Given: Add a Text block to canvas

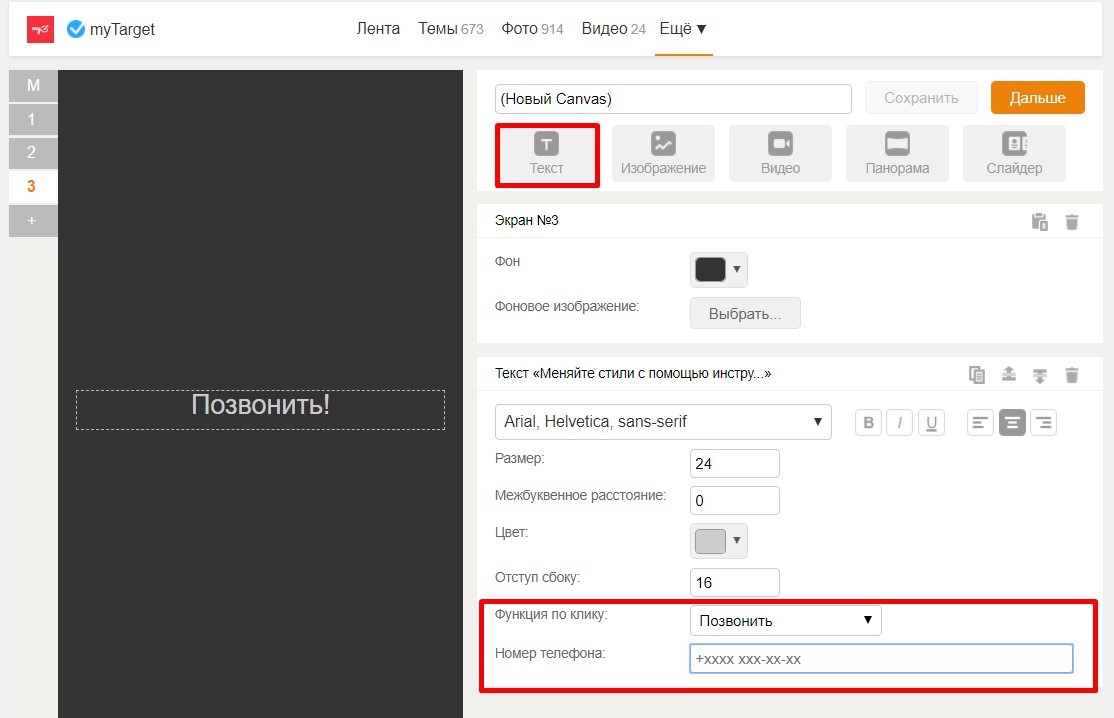Looking at the screenshot, I should (x=546, y=154).
